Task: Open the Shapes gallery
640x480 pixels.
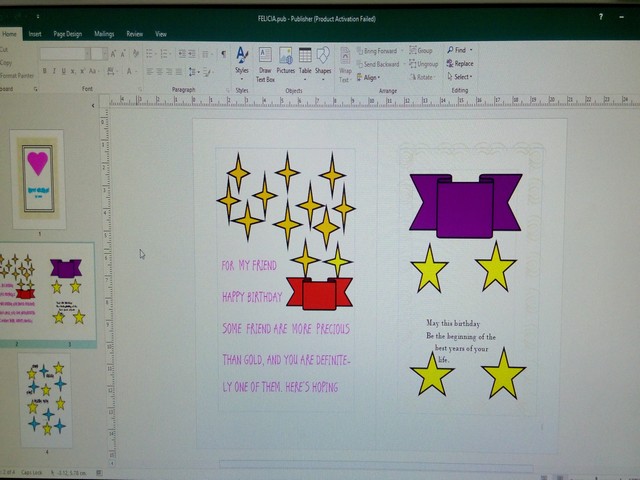Action: (323, 60)
